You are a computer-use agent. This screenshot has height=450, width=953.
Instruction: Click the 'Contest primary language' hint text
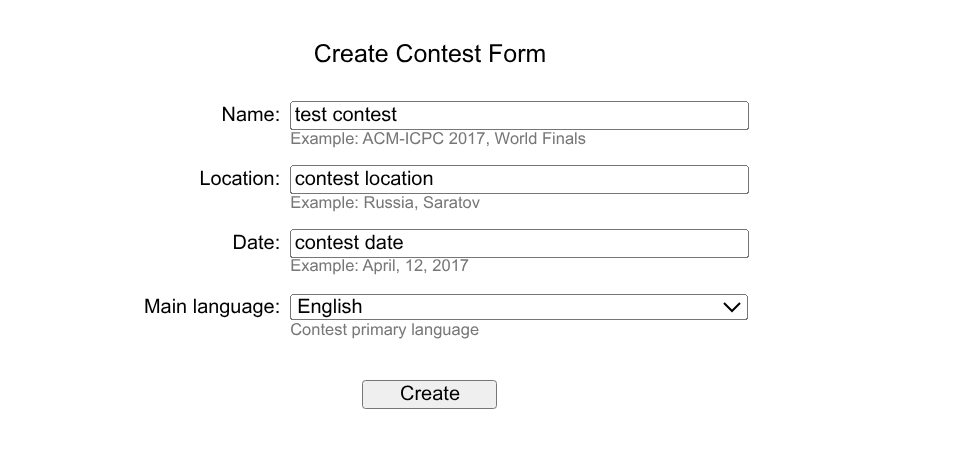click(384, 330)
